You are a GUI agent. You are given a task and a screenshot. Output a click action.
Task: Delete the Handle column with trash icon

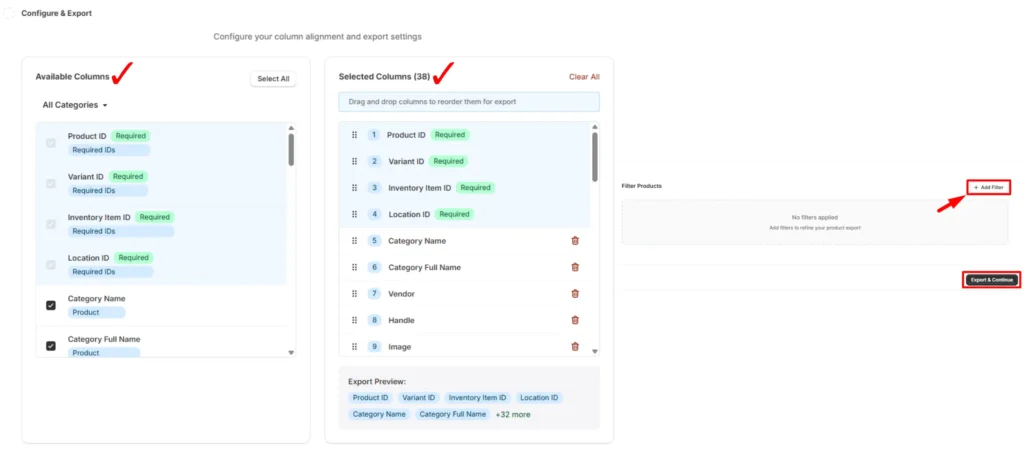[575, 320]
